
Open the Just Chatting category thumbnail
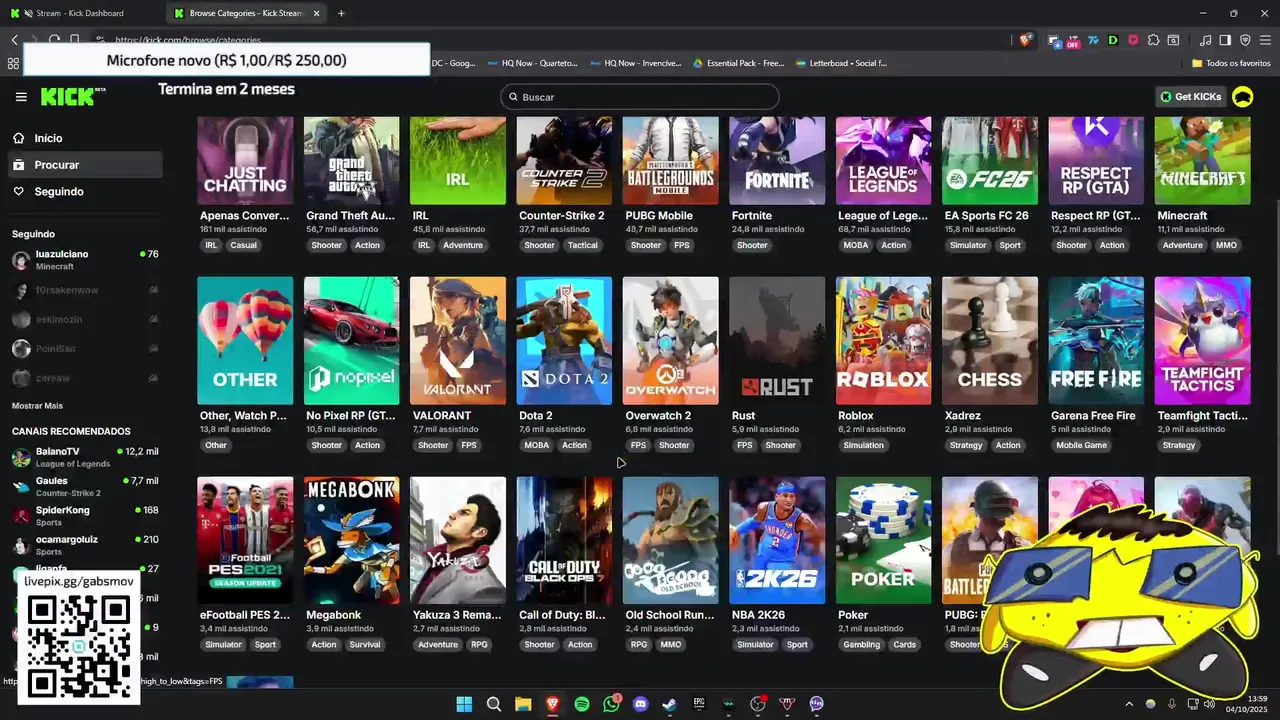click(x=245, y=160)
